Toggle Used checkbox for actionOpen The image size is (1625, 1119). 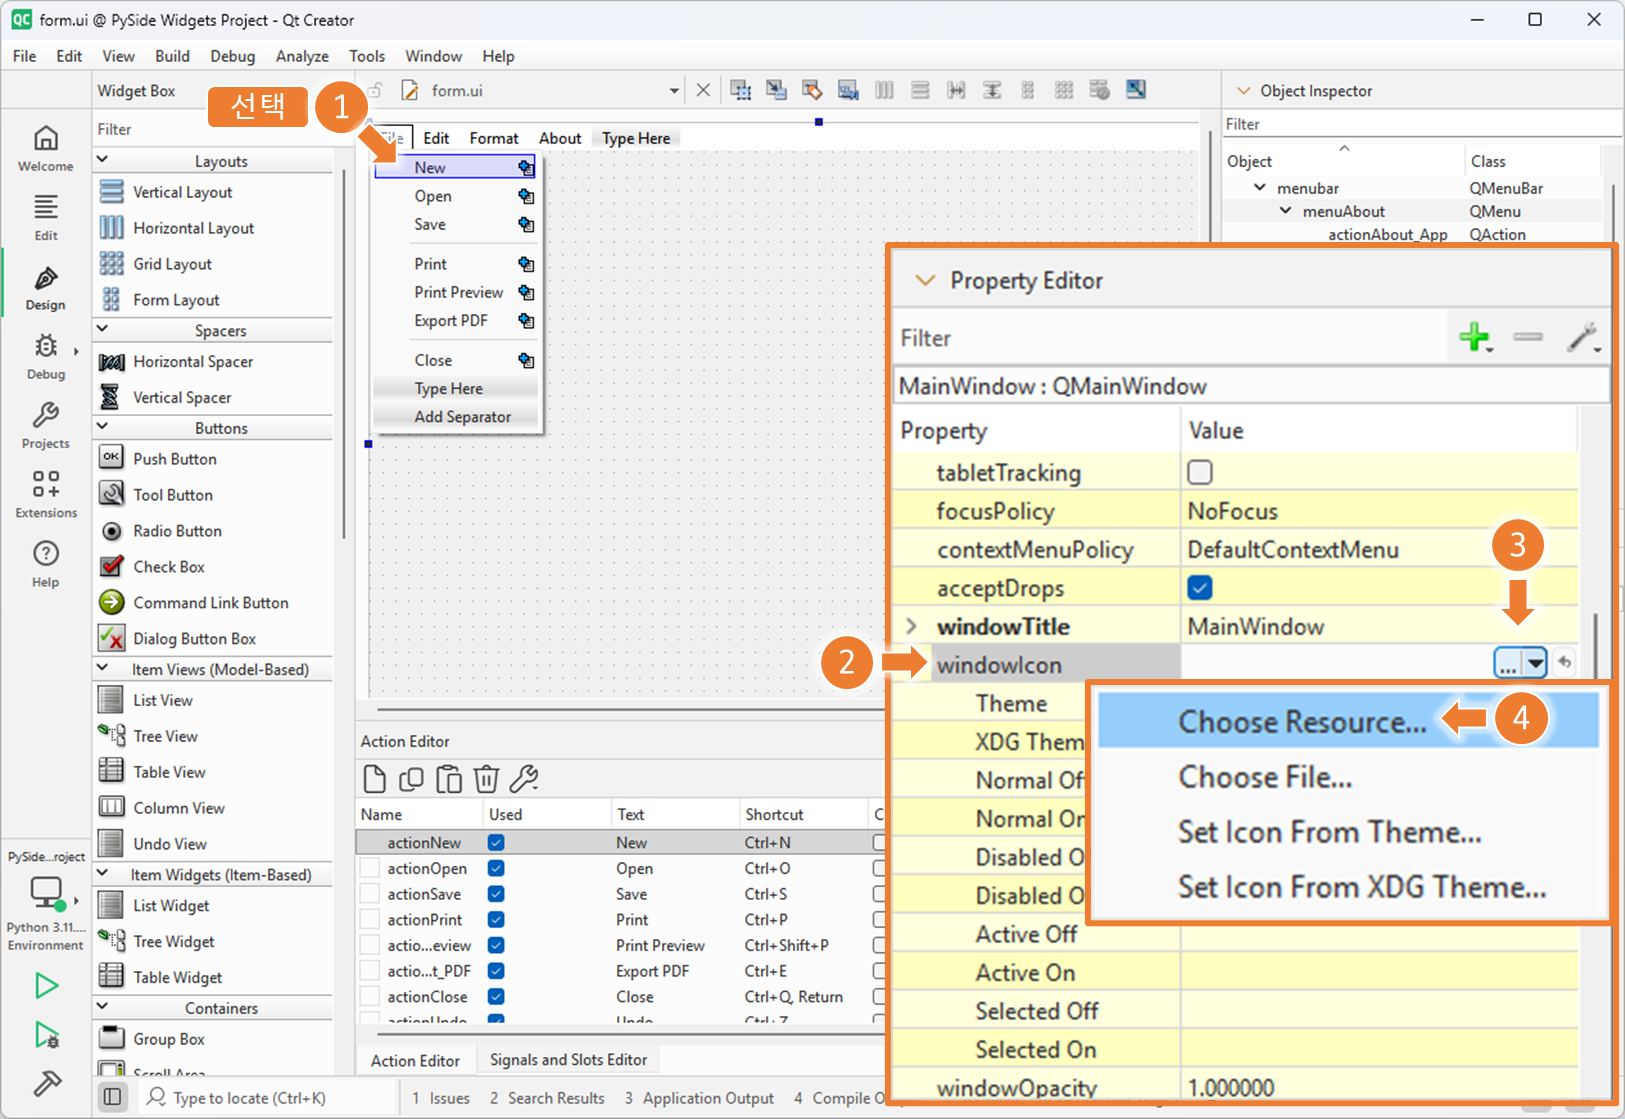(496, 868)
